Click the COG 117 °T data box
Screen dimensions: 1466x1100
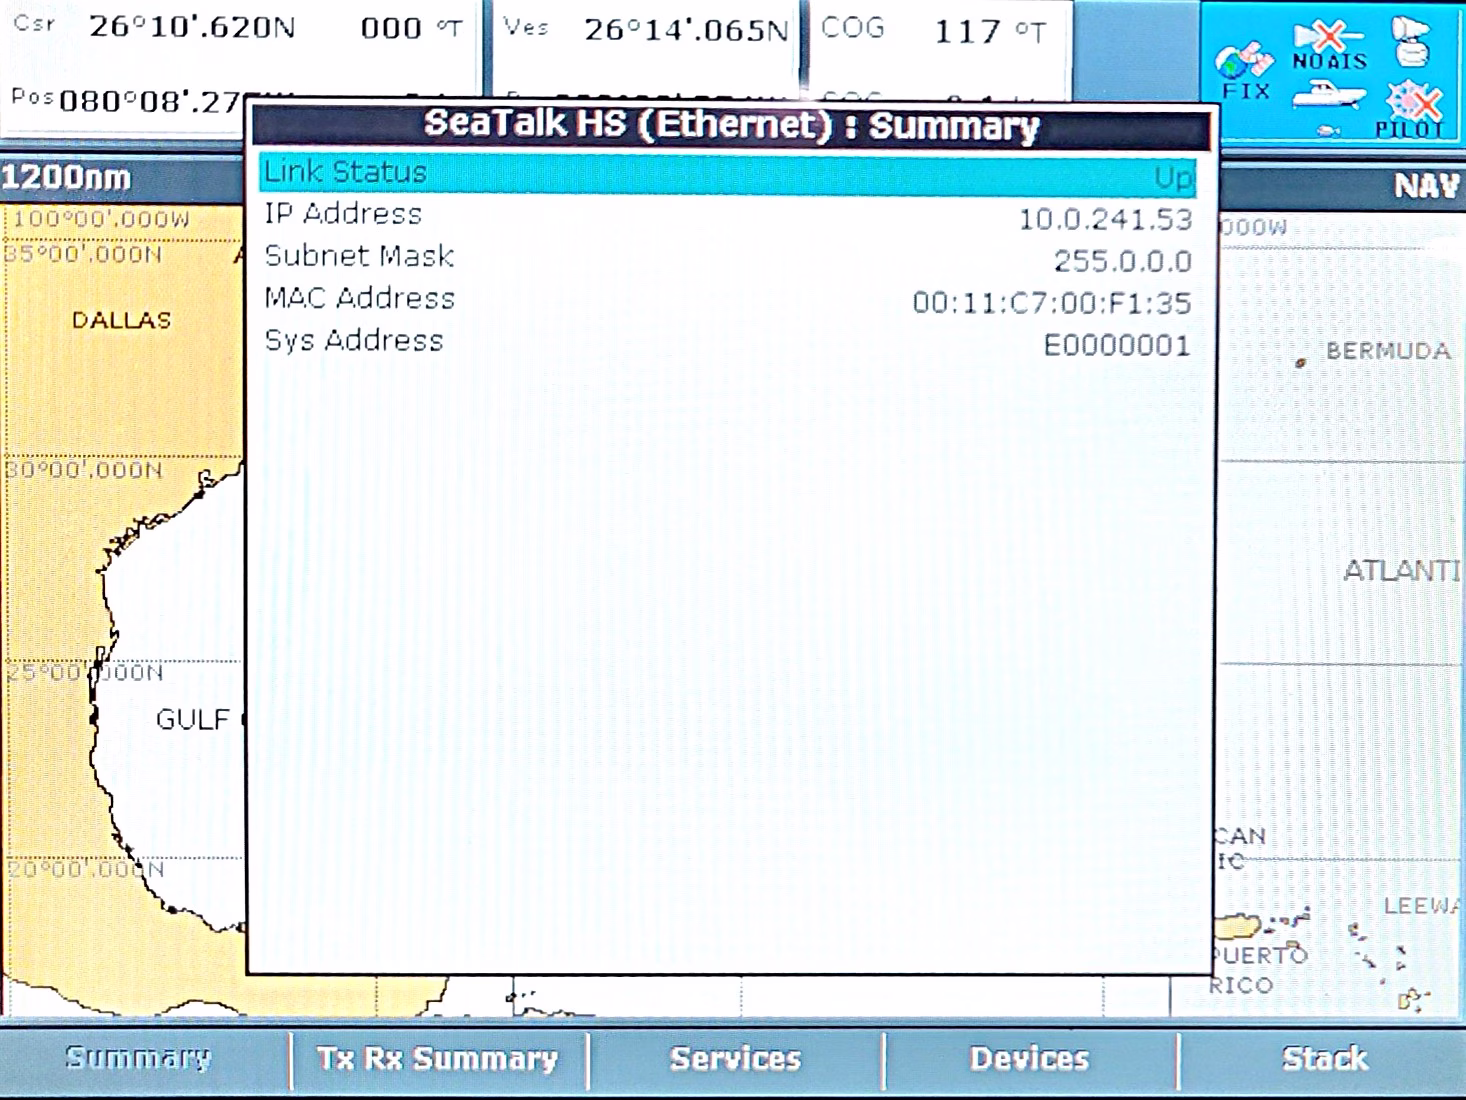tap(938, 30)
